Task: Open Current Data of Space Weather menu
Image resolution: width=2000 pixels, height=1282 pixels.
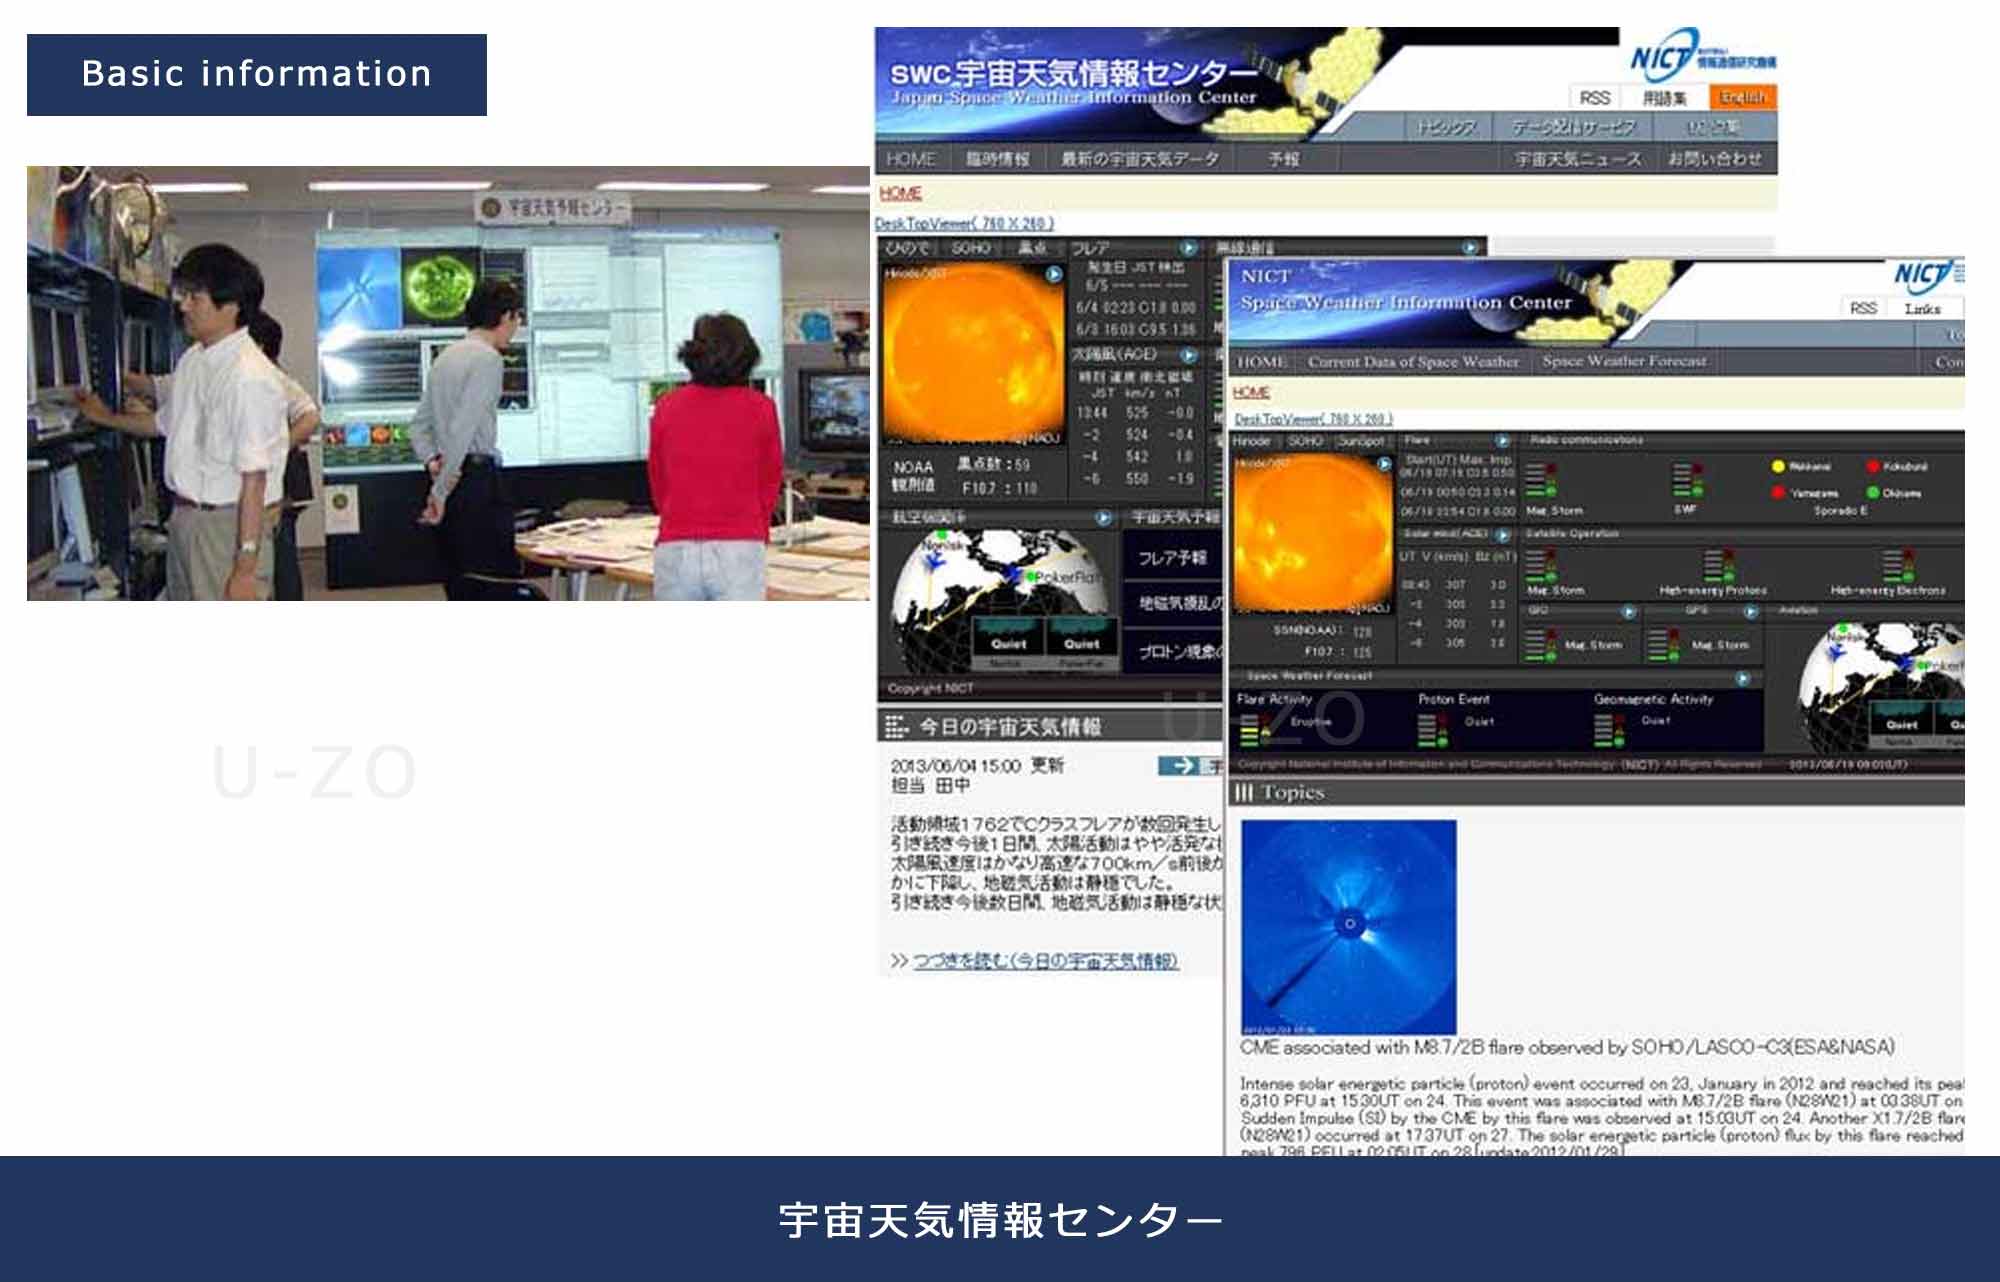Action: coord(1413,362)
